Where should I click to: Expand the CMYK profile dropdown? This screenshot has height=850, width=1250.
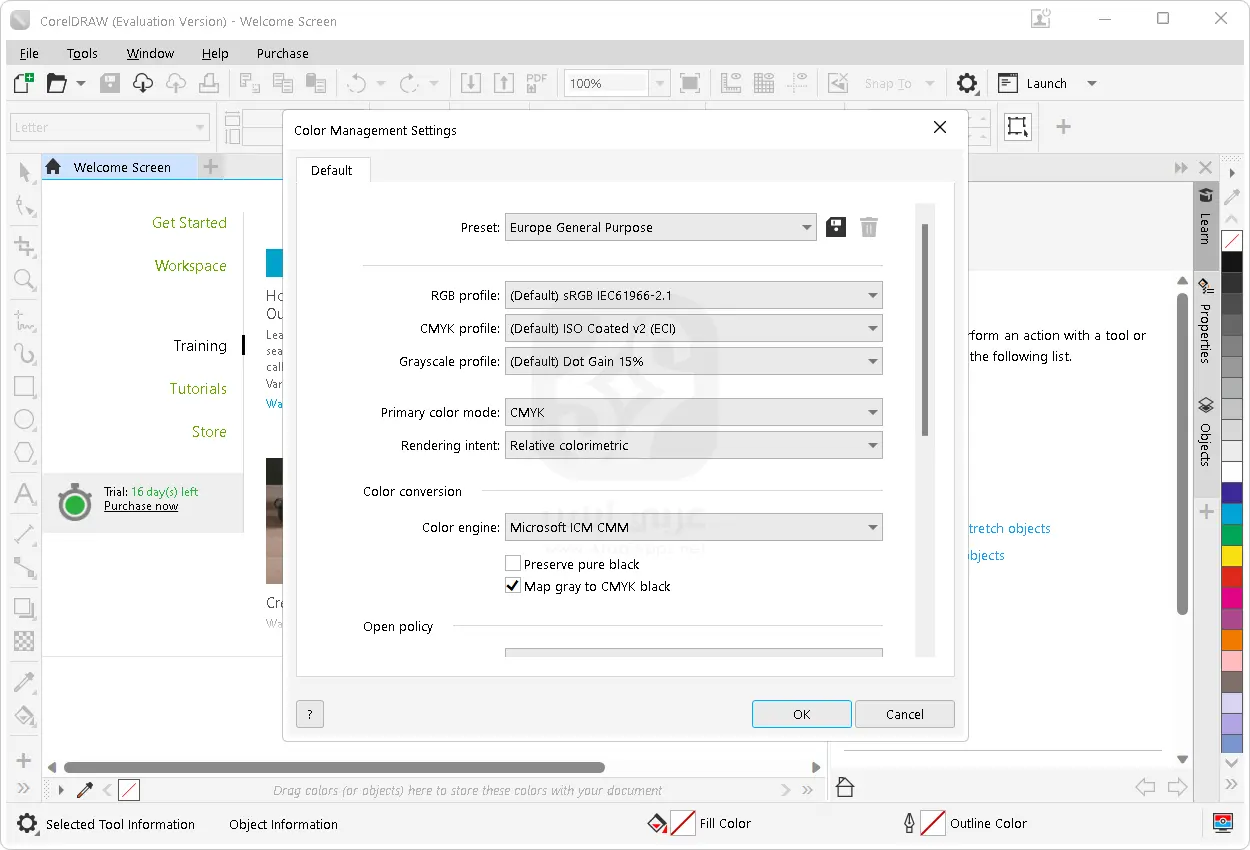tap(693, 328)
